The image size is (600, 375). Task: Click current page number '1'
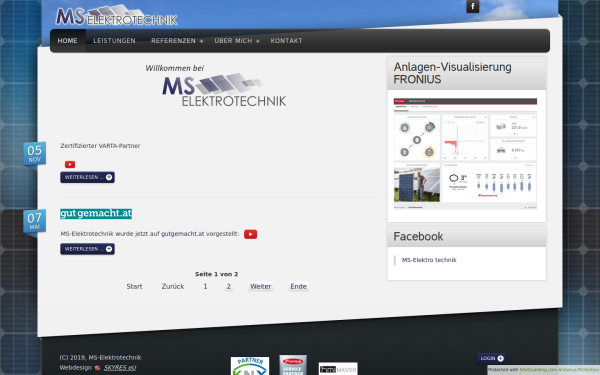pos(205,286)
